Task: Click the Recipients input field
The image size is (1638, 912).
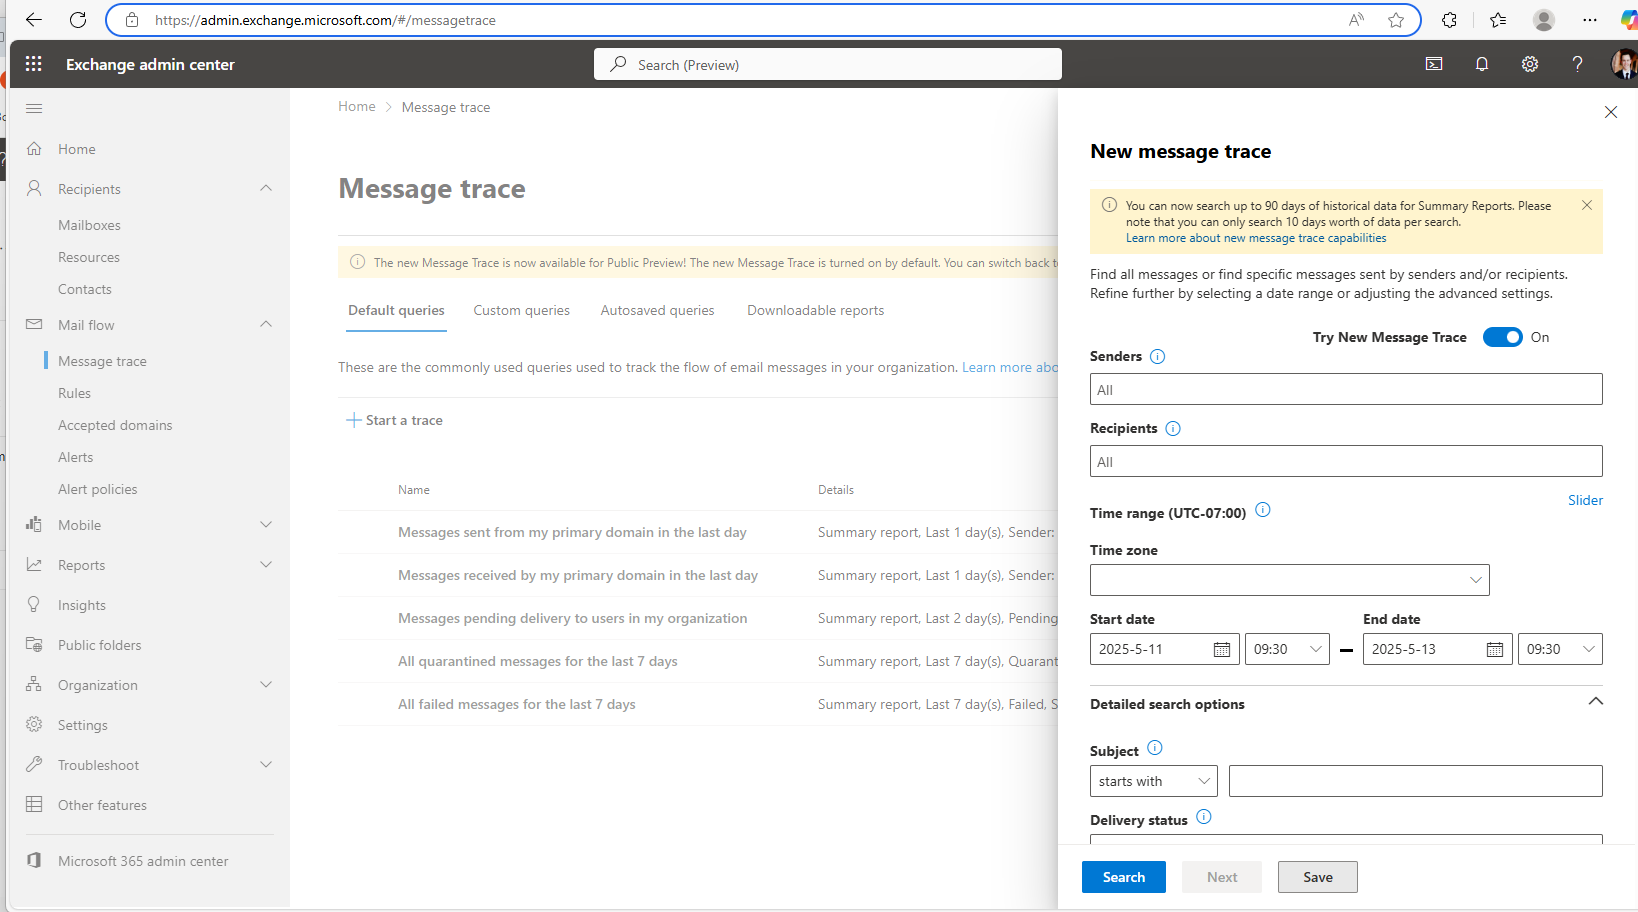Action: (x=1345, y=462)
